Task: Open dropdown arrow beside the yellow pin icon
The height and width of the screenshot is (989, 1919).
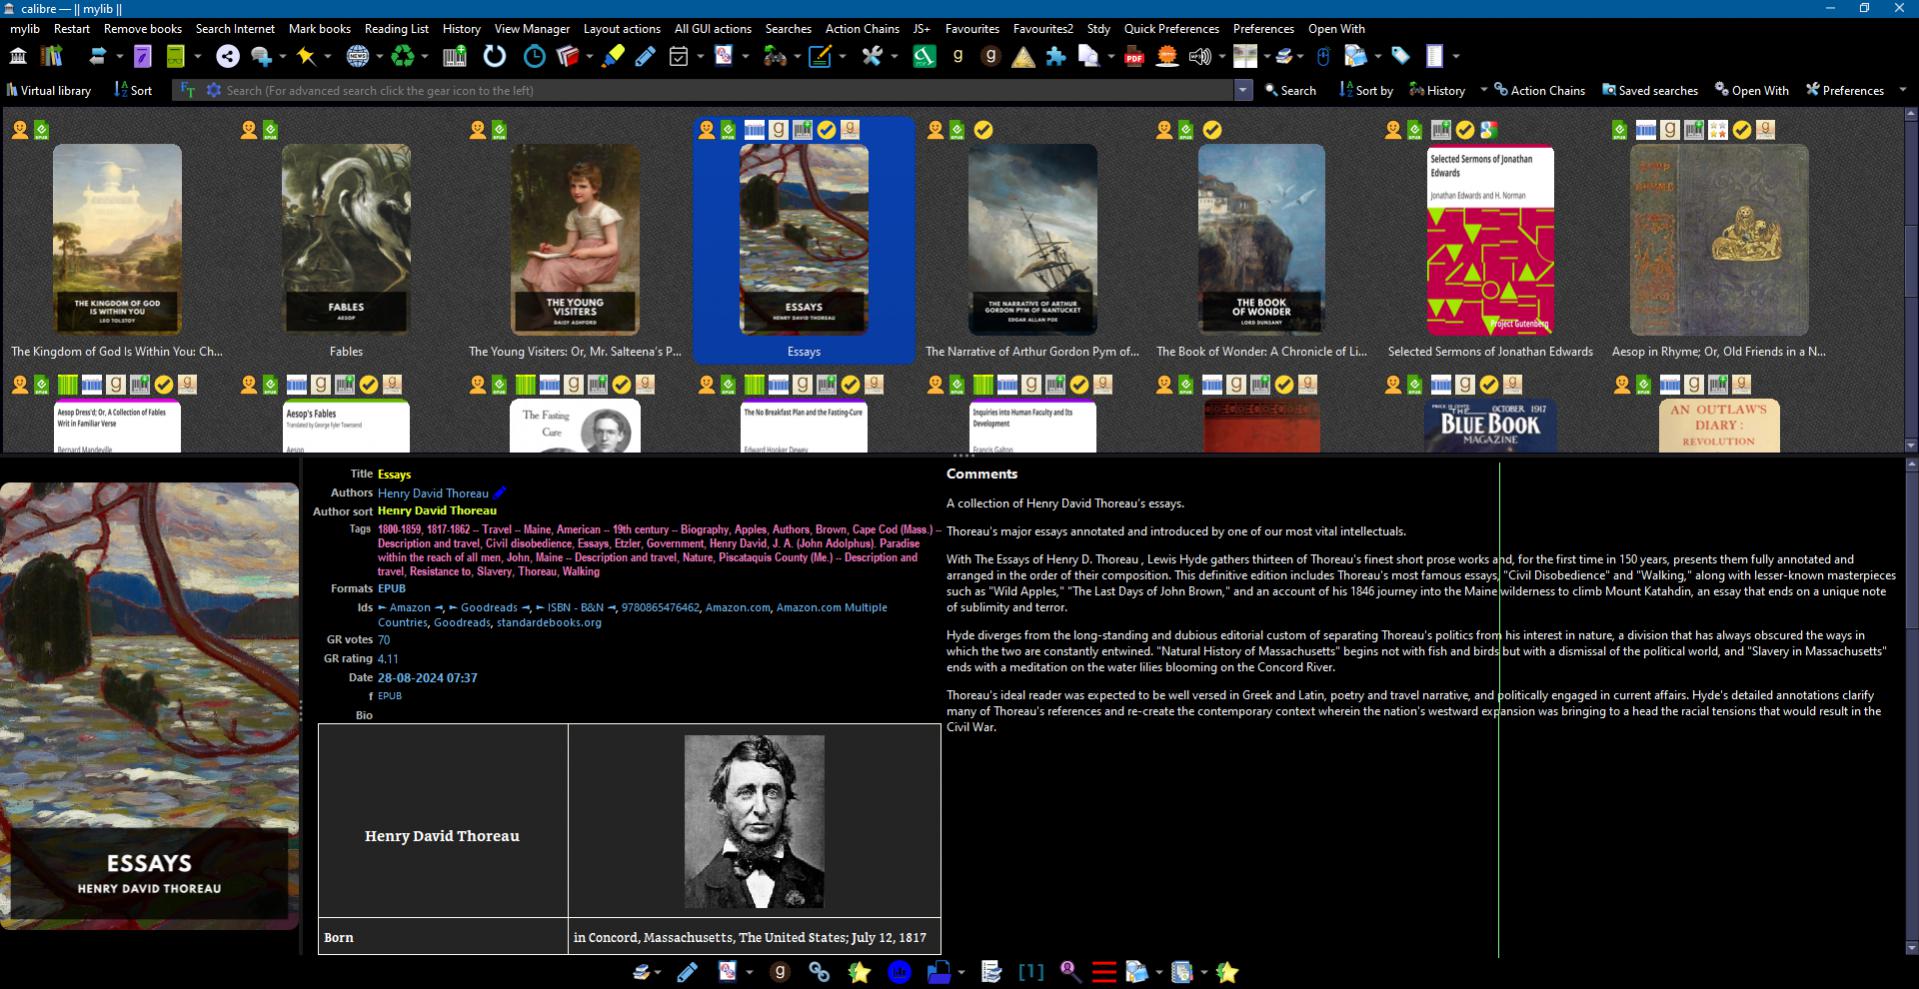Action: tap(328, 57)
